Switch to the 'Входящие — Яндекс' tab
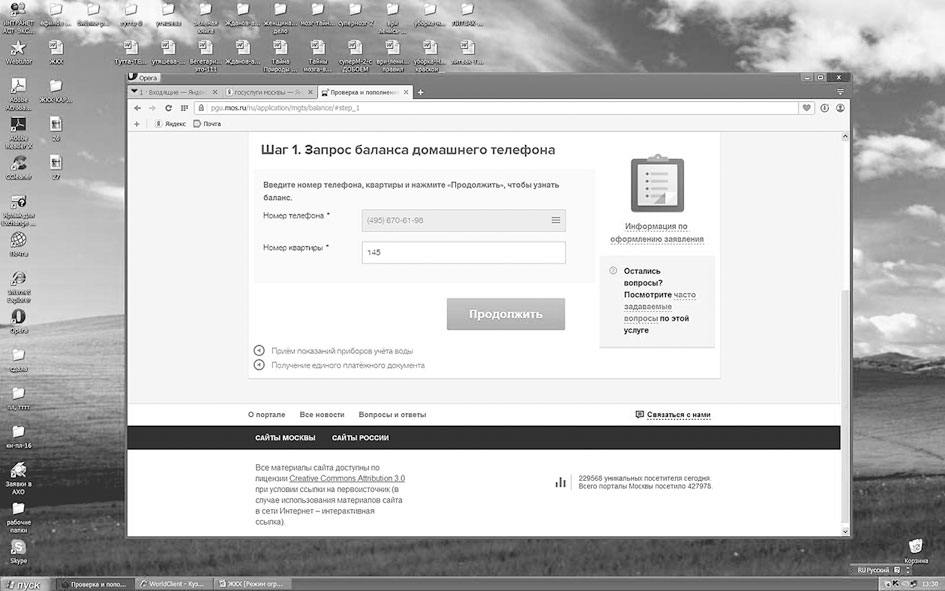The width and height of the screenshot is (945, 591). point(176,92)
